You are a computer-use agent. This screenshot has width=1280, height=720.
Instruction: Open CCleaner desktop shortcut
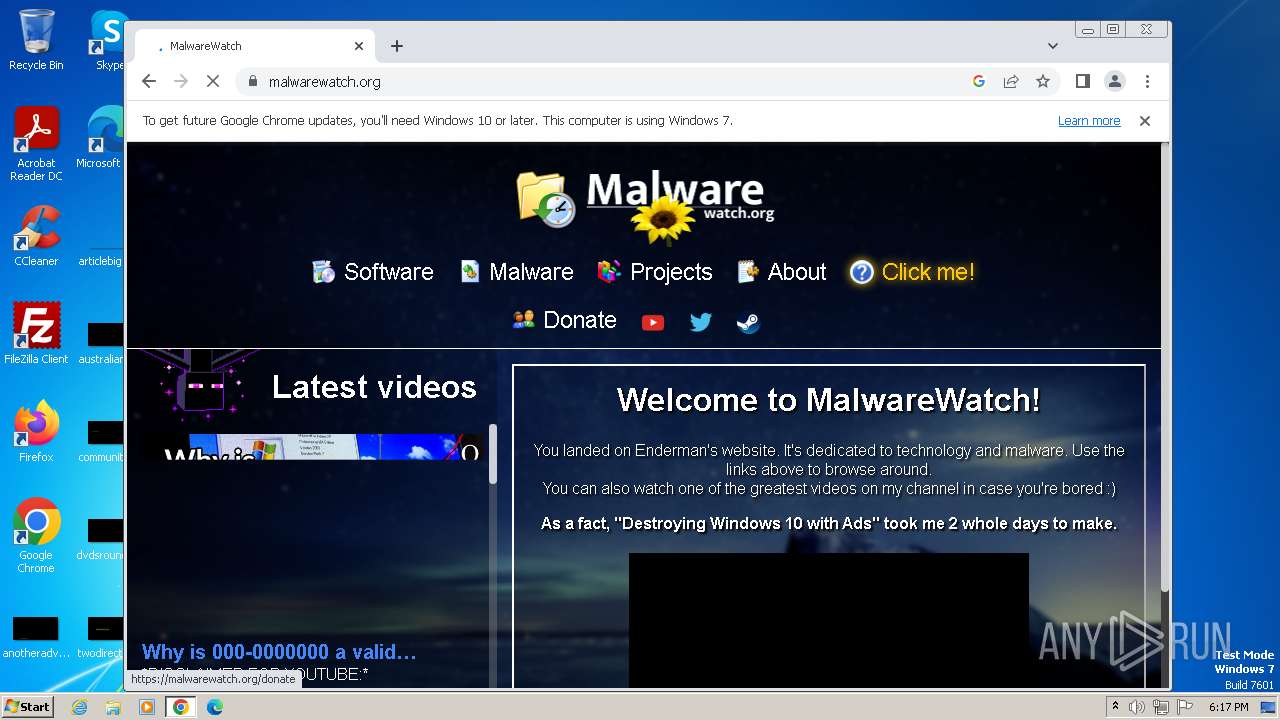(x=36, y=235)
